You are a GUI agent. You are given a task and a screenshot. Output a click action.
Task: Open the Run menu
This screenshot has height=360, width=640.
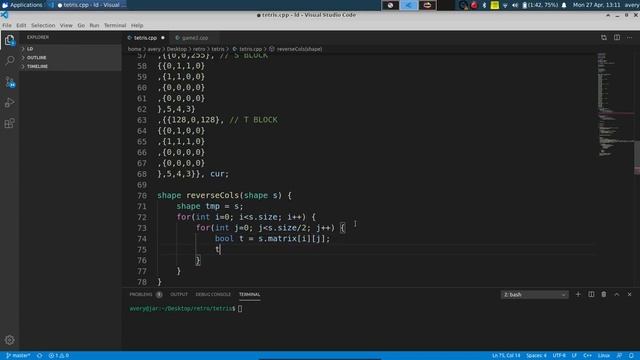pos(94,25)
